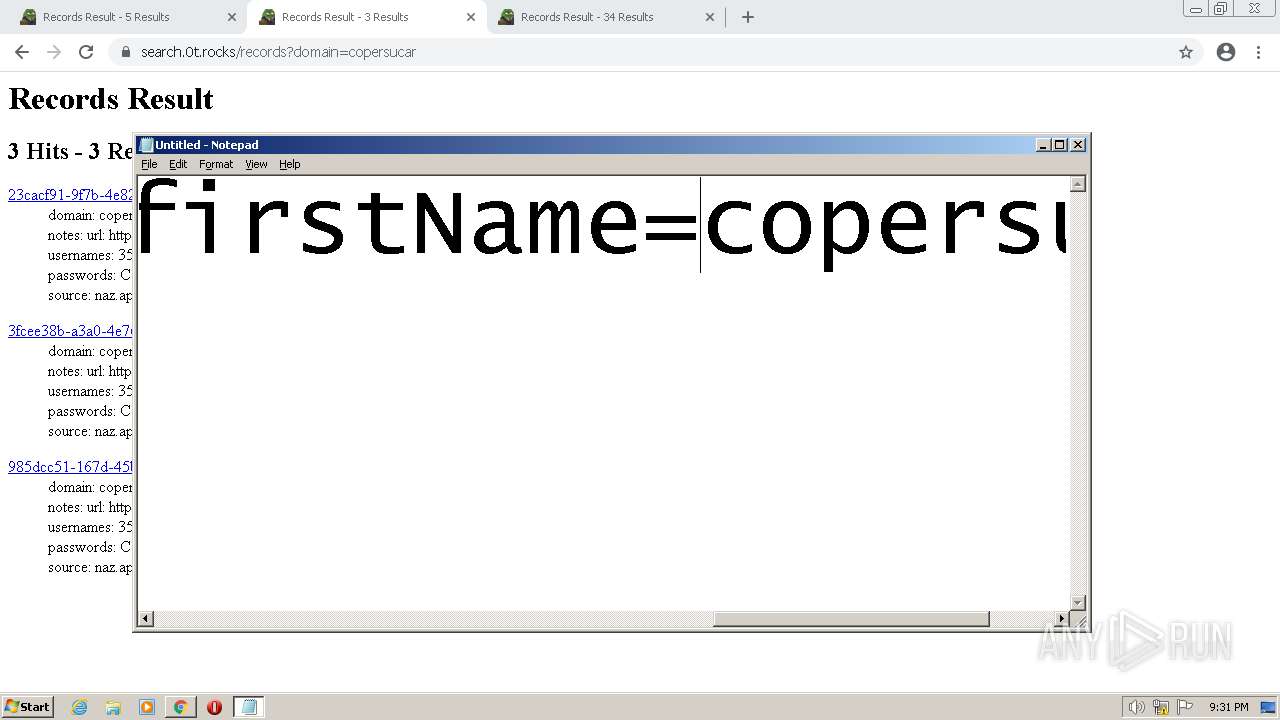Open Notepad's Help menu
This screenshot has height=720, width=1280.
click(289, 164)
